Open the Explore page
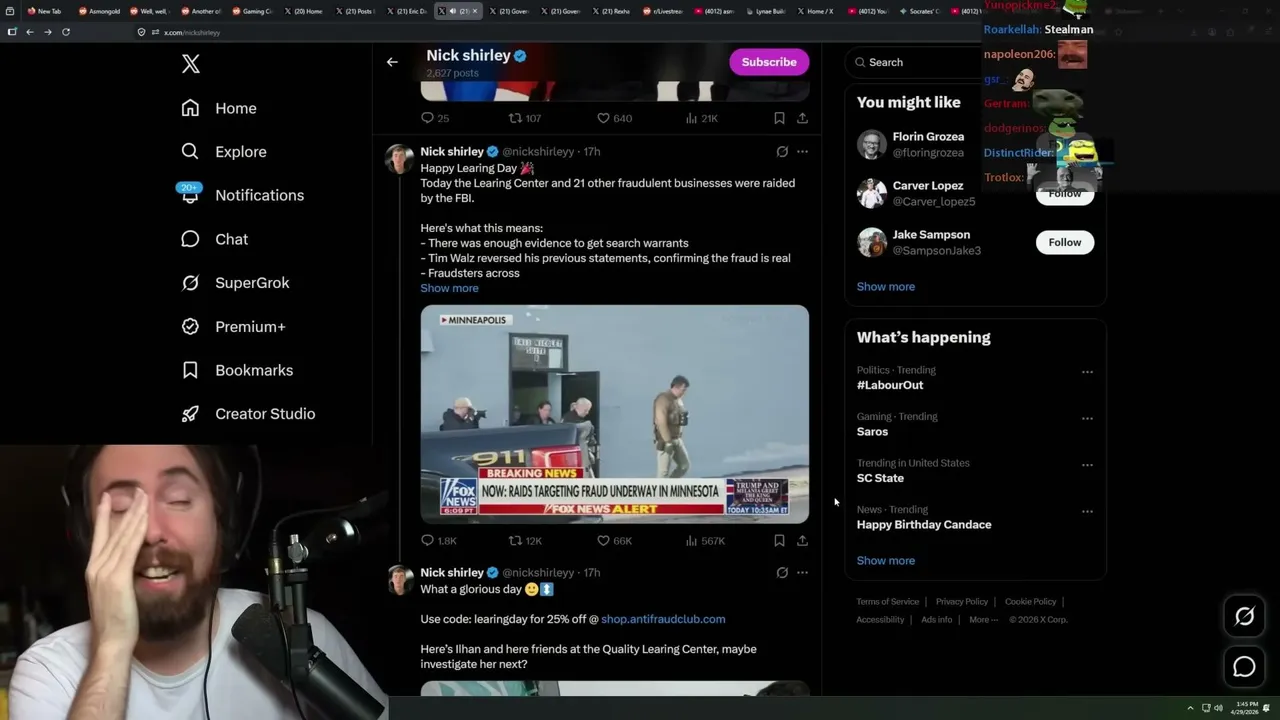 click(x=224, y=152)
